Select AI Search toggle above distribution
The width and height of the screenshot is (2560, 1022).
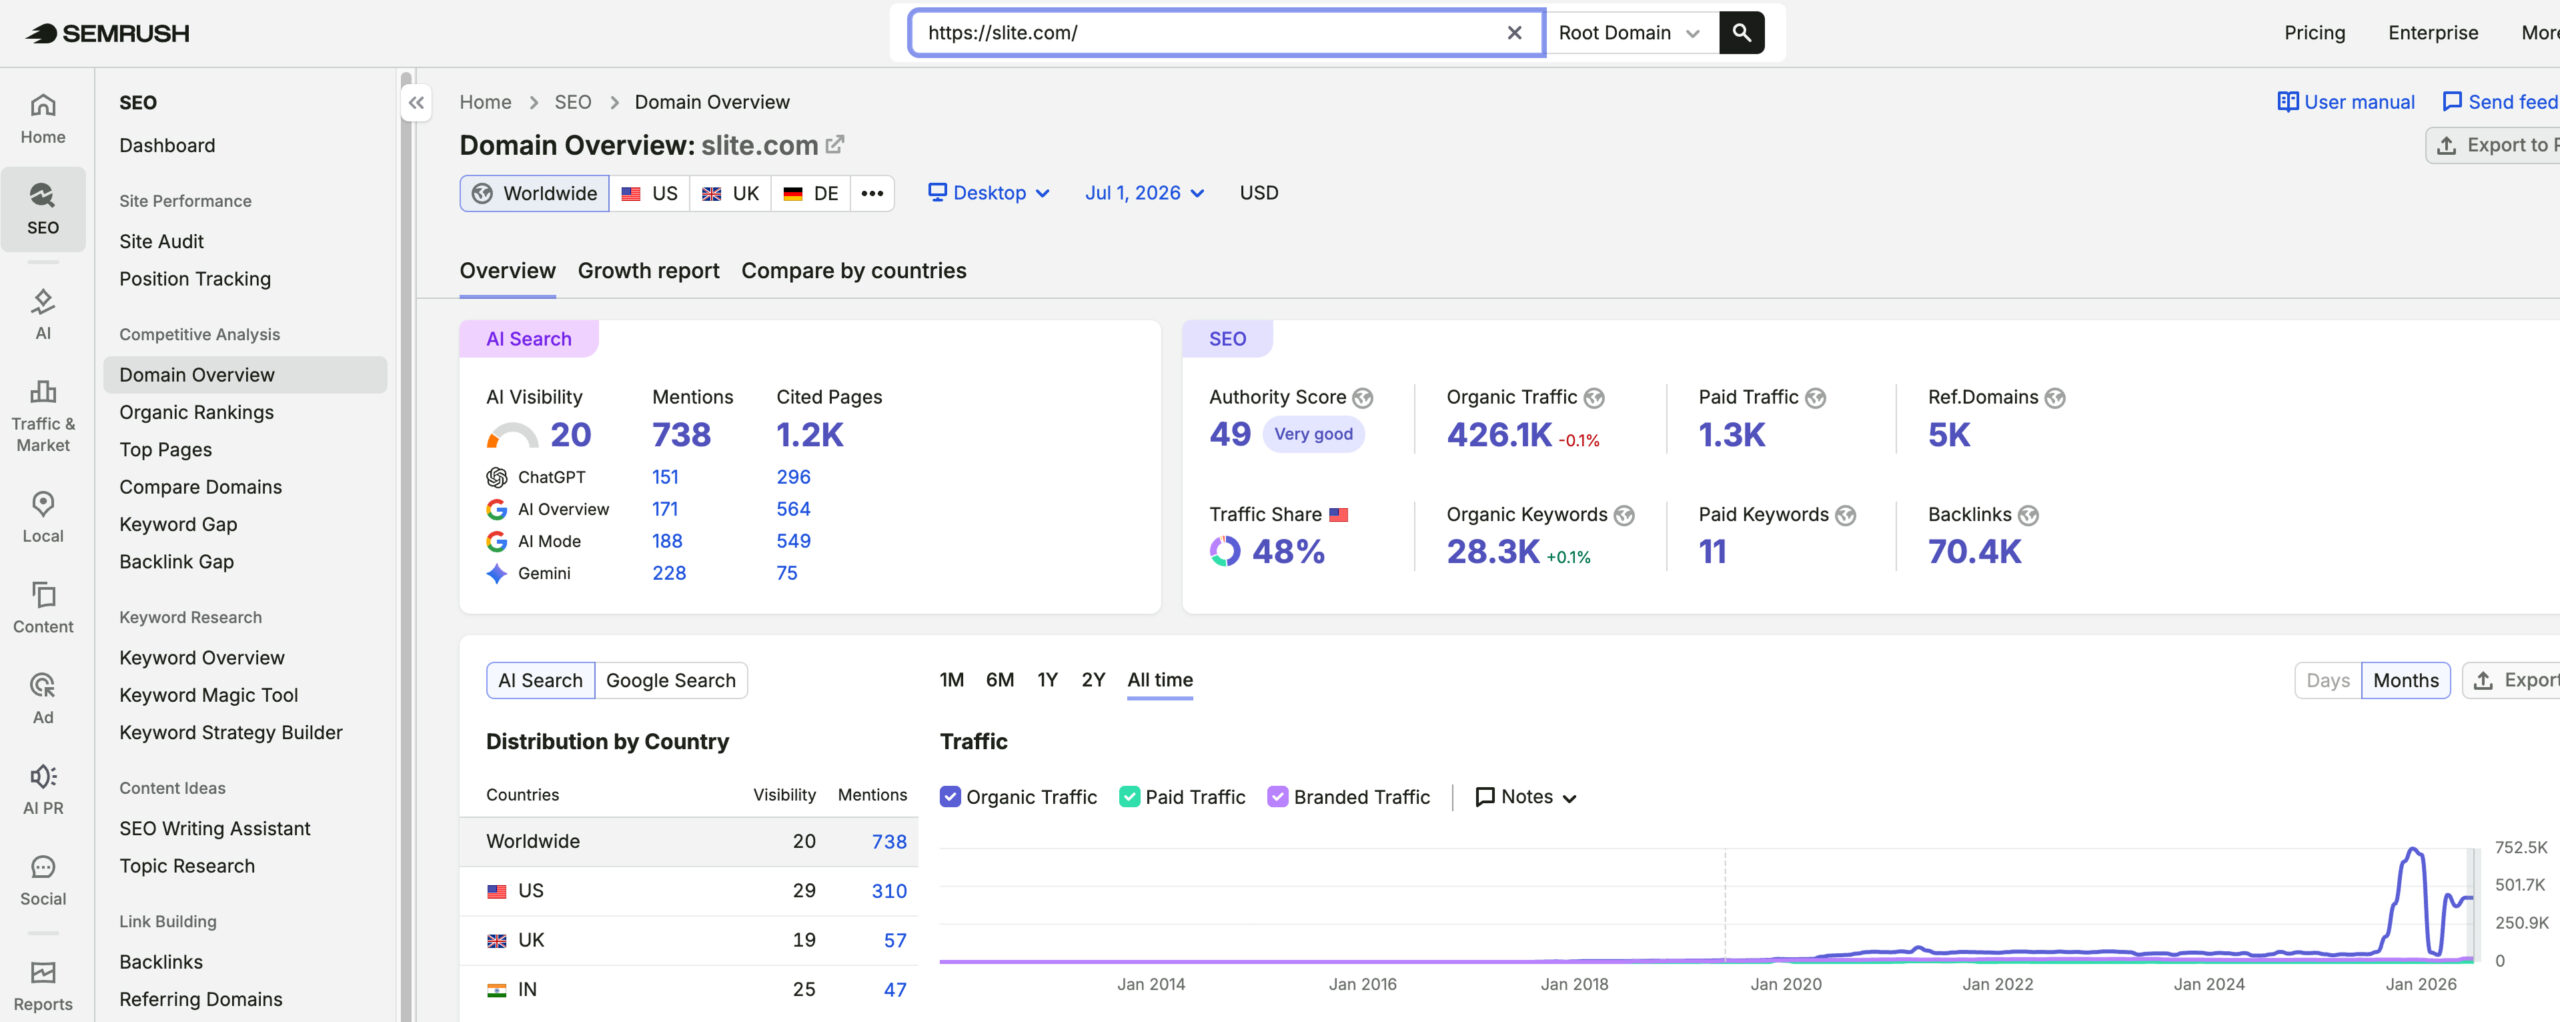click(x=540, y=681)
